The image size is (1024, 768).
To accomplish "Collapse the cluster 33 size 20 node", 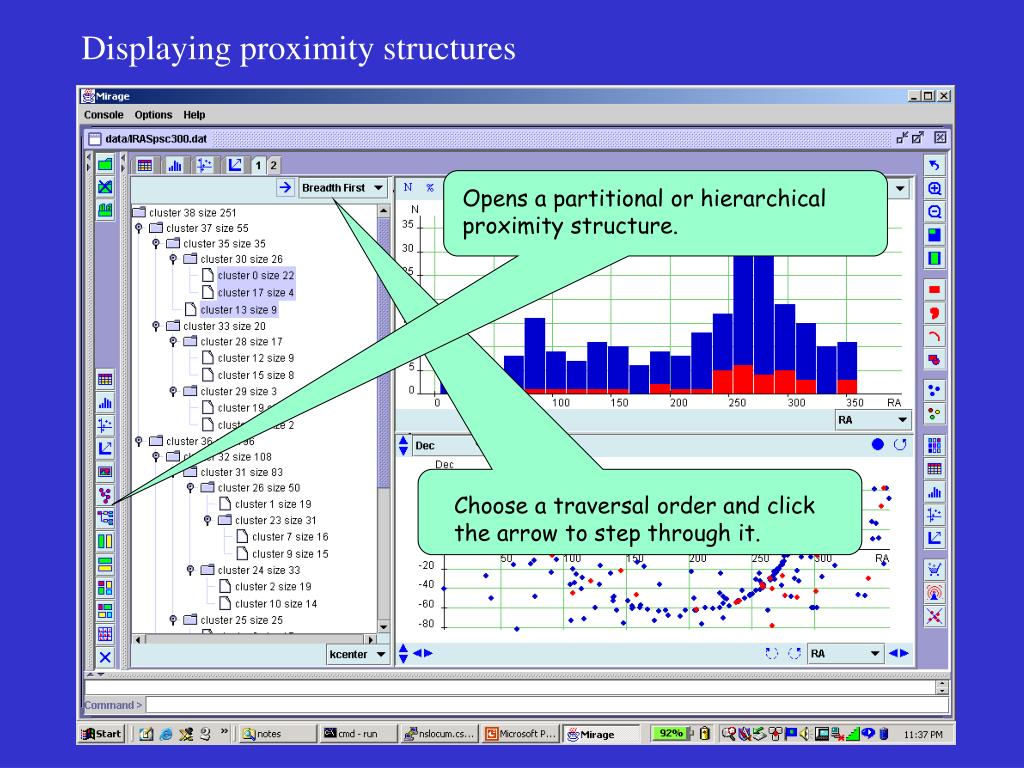I will 155,326.
